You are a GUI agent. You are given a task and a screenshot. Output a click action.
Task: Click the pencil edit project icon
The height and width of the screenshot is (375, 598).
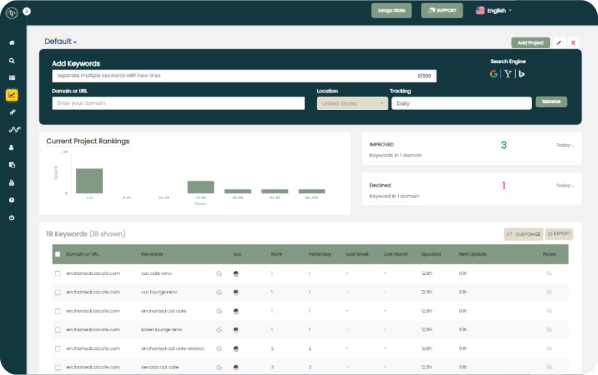(559, 43)
